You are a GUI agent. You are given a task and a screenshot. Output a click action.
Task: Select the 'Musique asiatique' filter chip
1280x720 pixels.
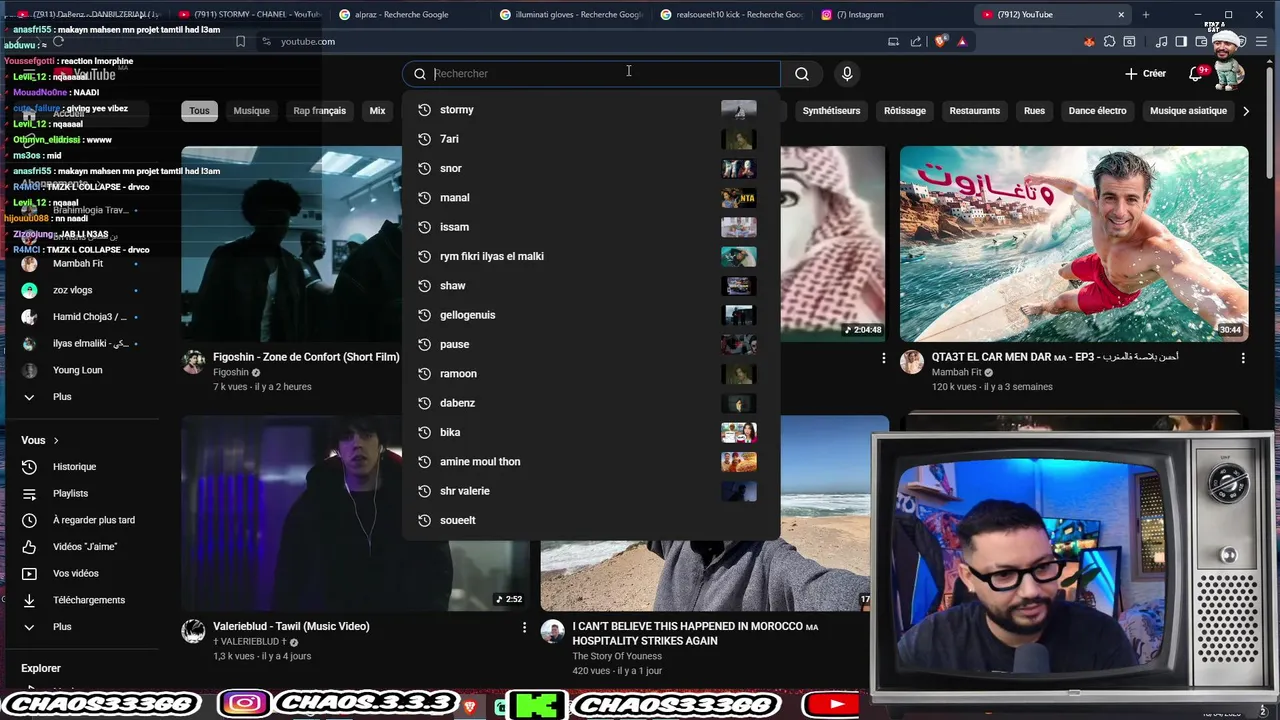[1188, 111]
